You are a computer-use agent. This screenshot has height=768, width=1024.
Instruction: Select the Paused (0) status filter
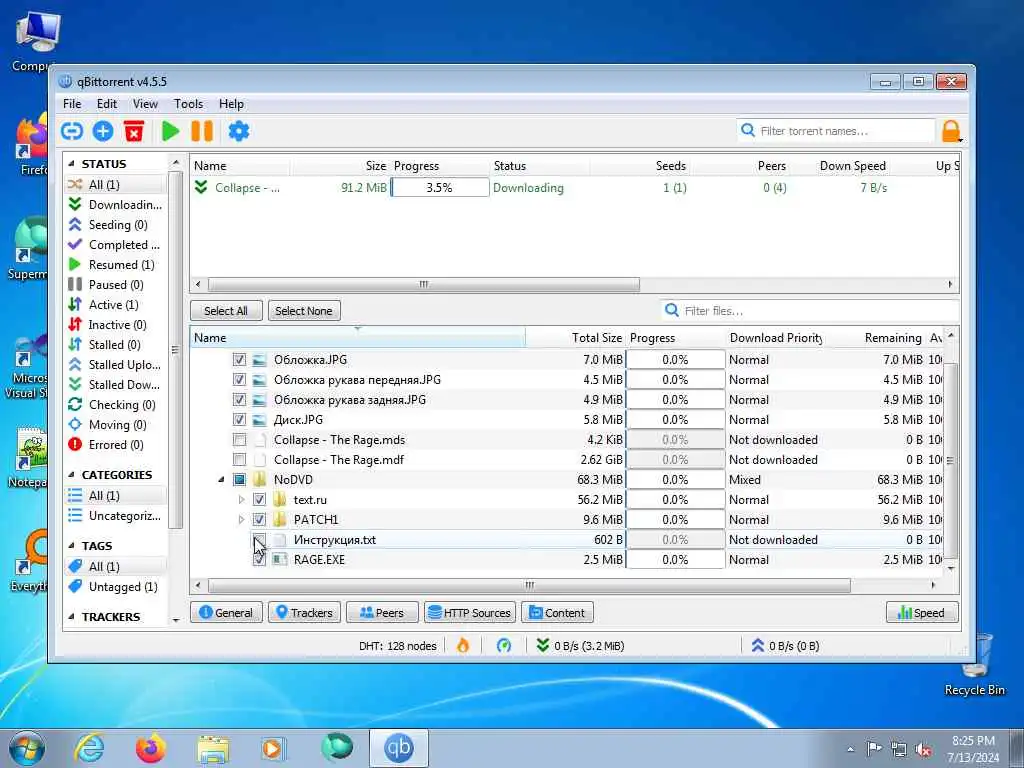(115, 285)
